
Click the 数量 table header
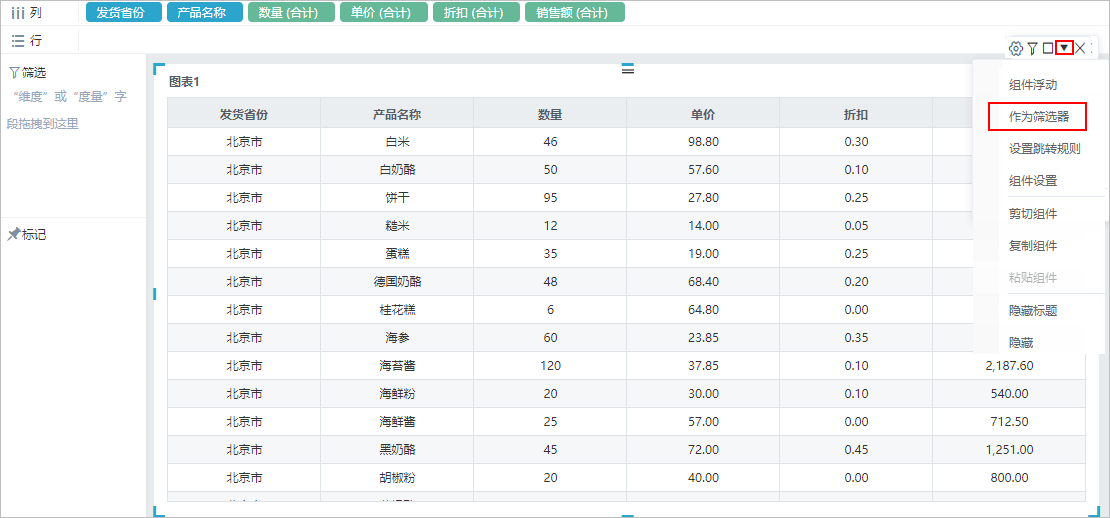(x=550, y=114)
